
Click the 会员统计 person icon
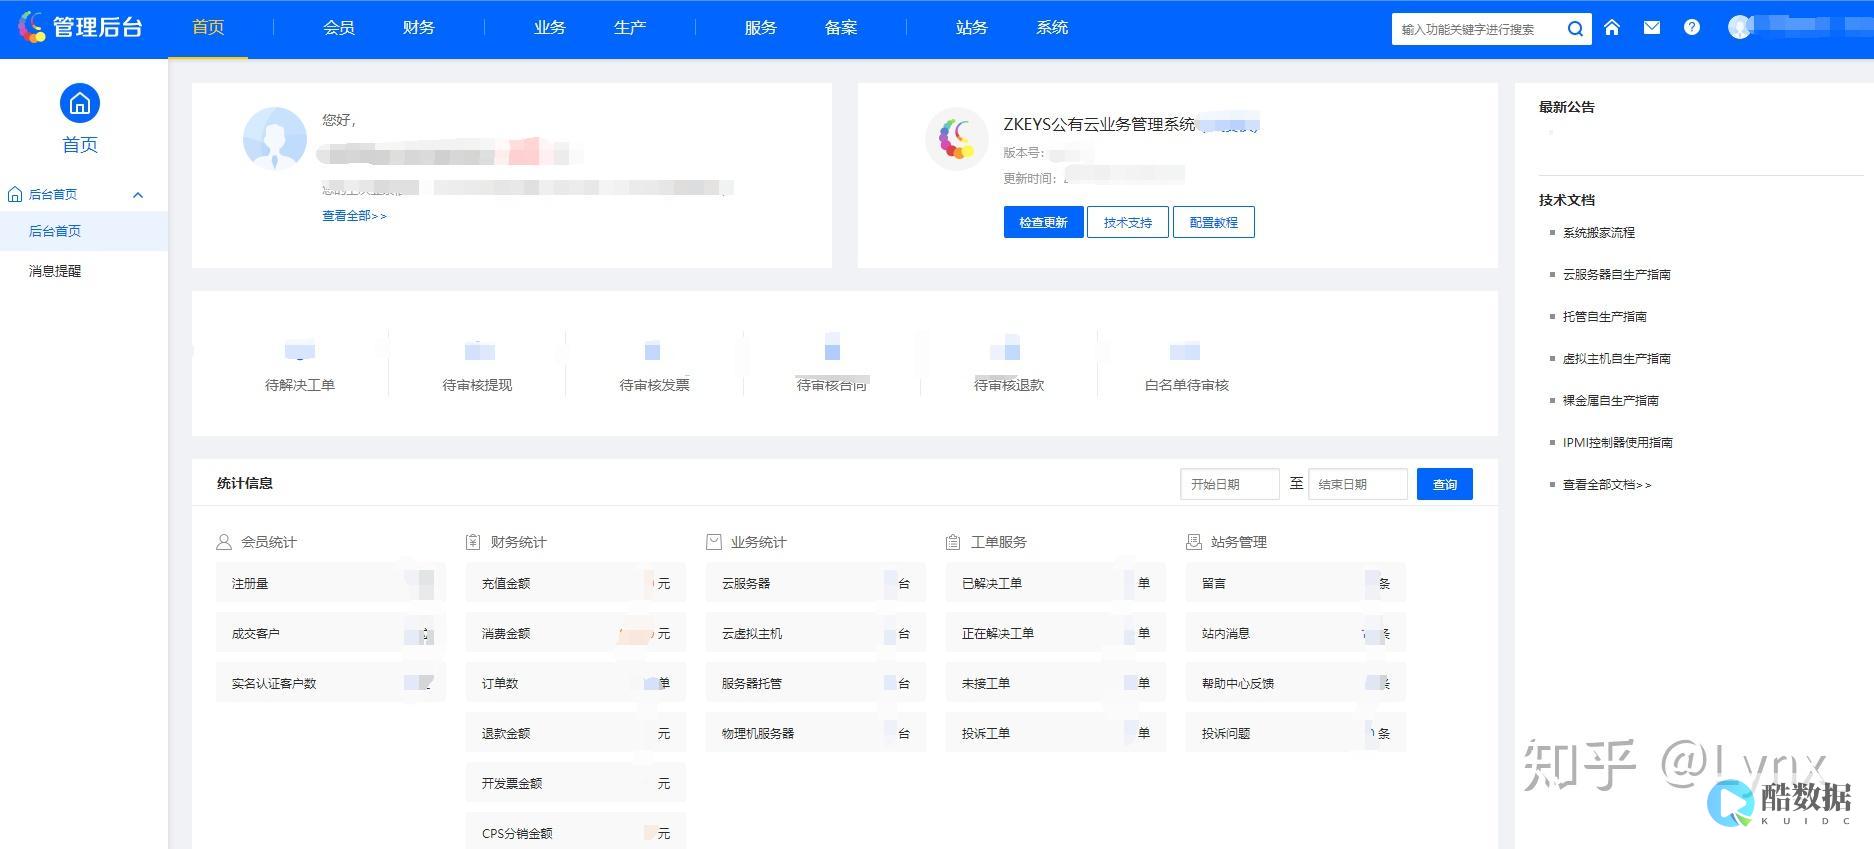224,542
